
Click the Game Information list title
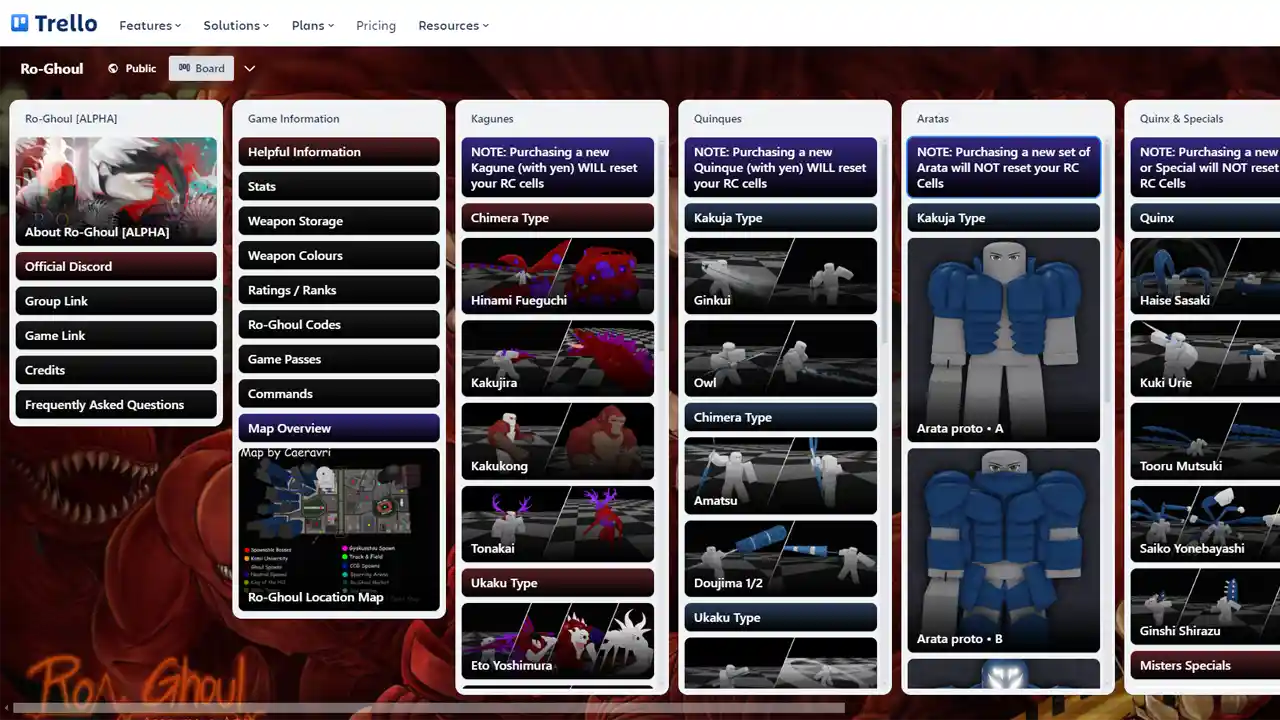[x=294, y=118]
